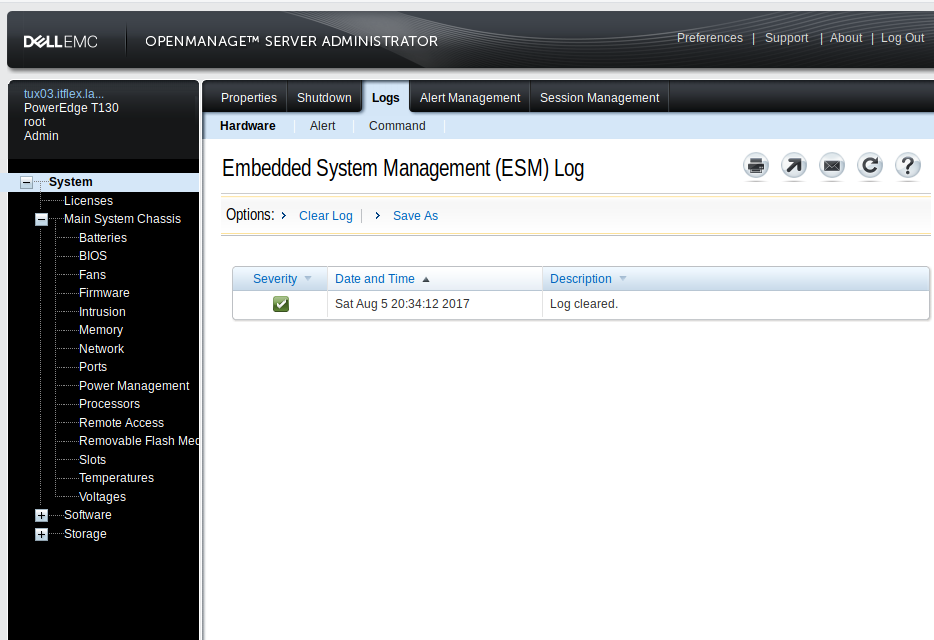Select Main System Chassis in the tree
The height and width of the screenshot is (640, 934).
coord(122,219)
